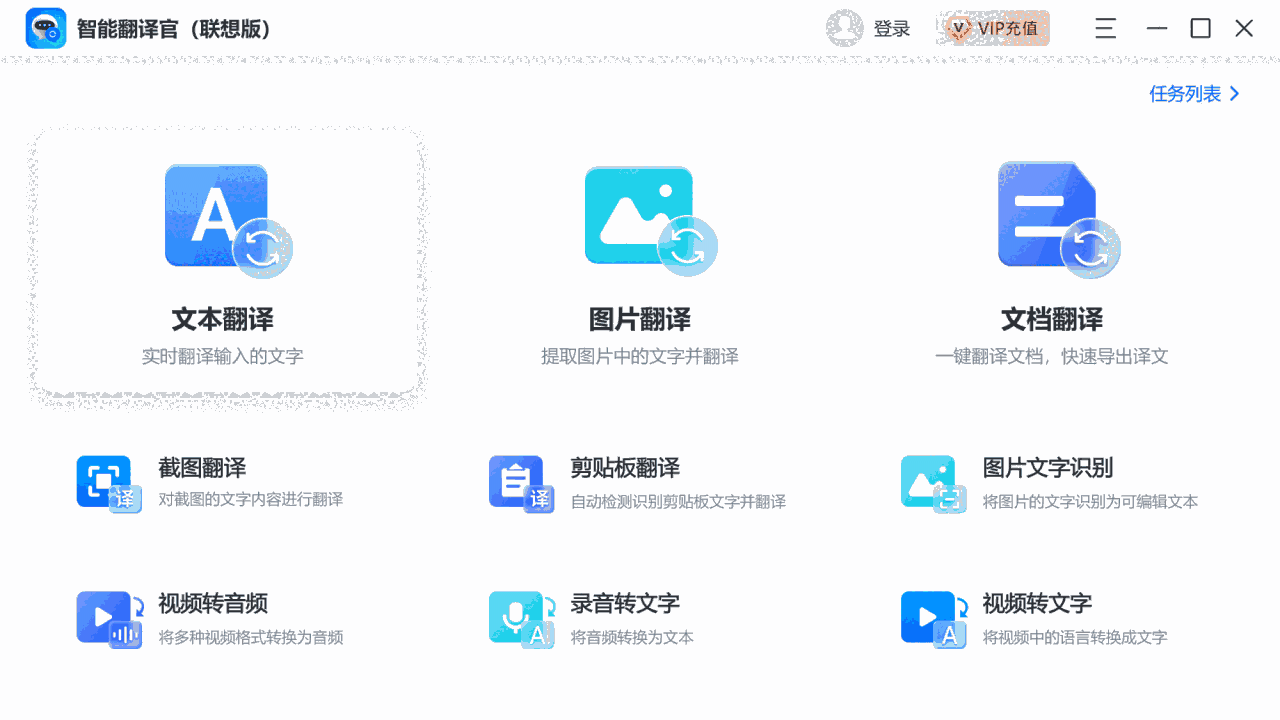Click the app logo robot icon
The height and width of the screenshot is (720, 1280).
[42, 28]
